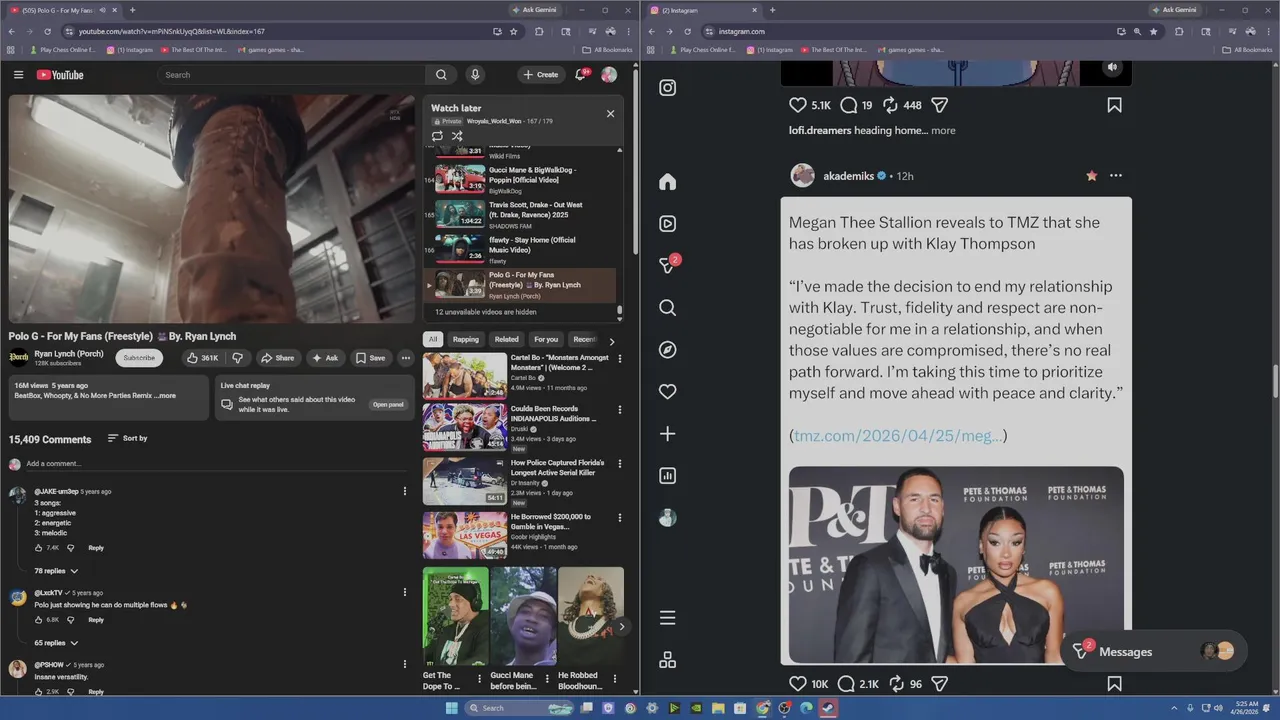
Task: Select the For you filter chip
Action: (x=546, y=339)
